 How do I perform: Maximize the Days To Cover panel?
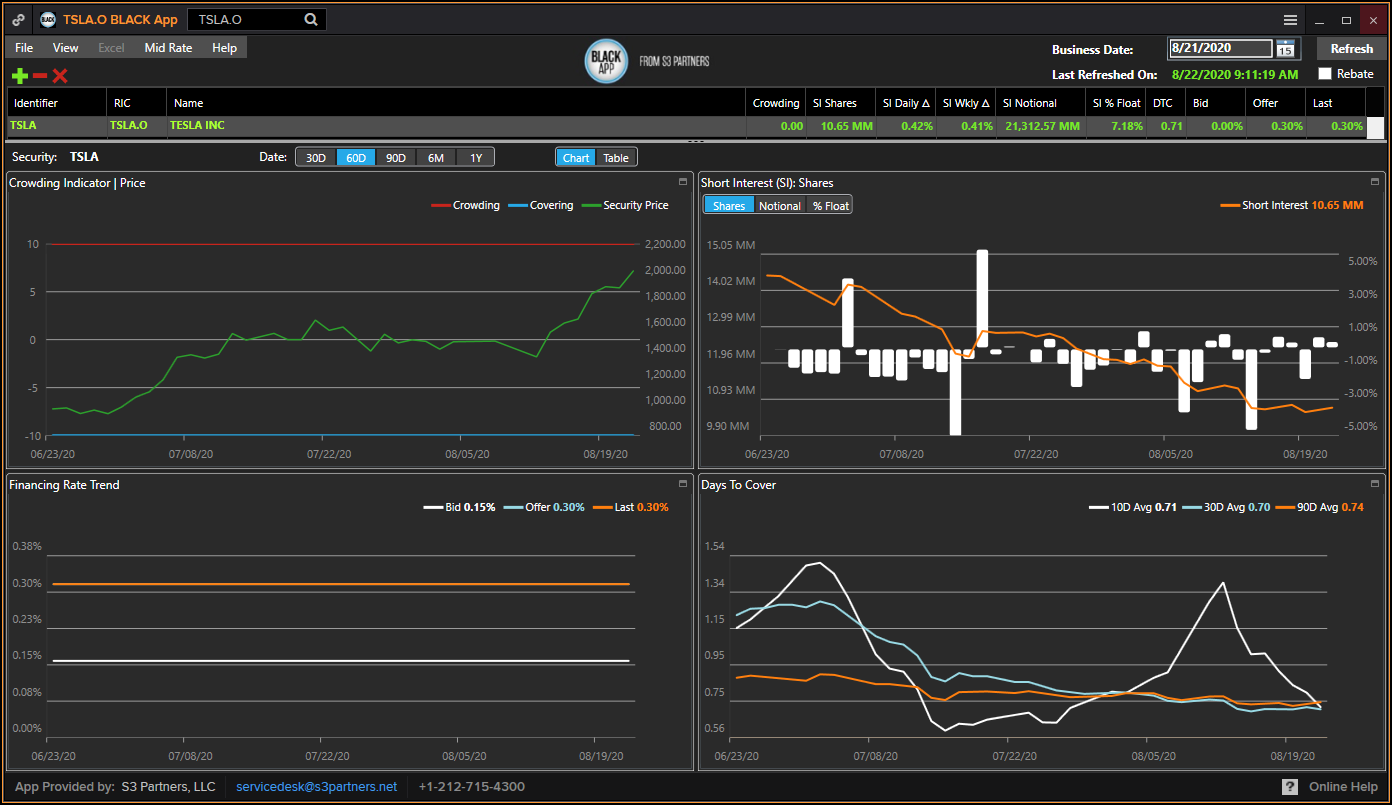1375,484
